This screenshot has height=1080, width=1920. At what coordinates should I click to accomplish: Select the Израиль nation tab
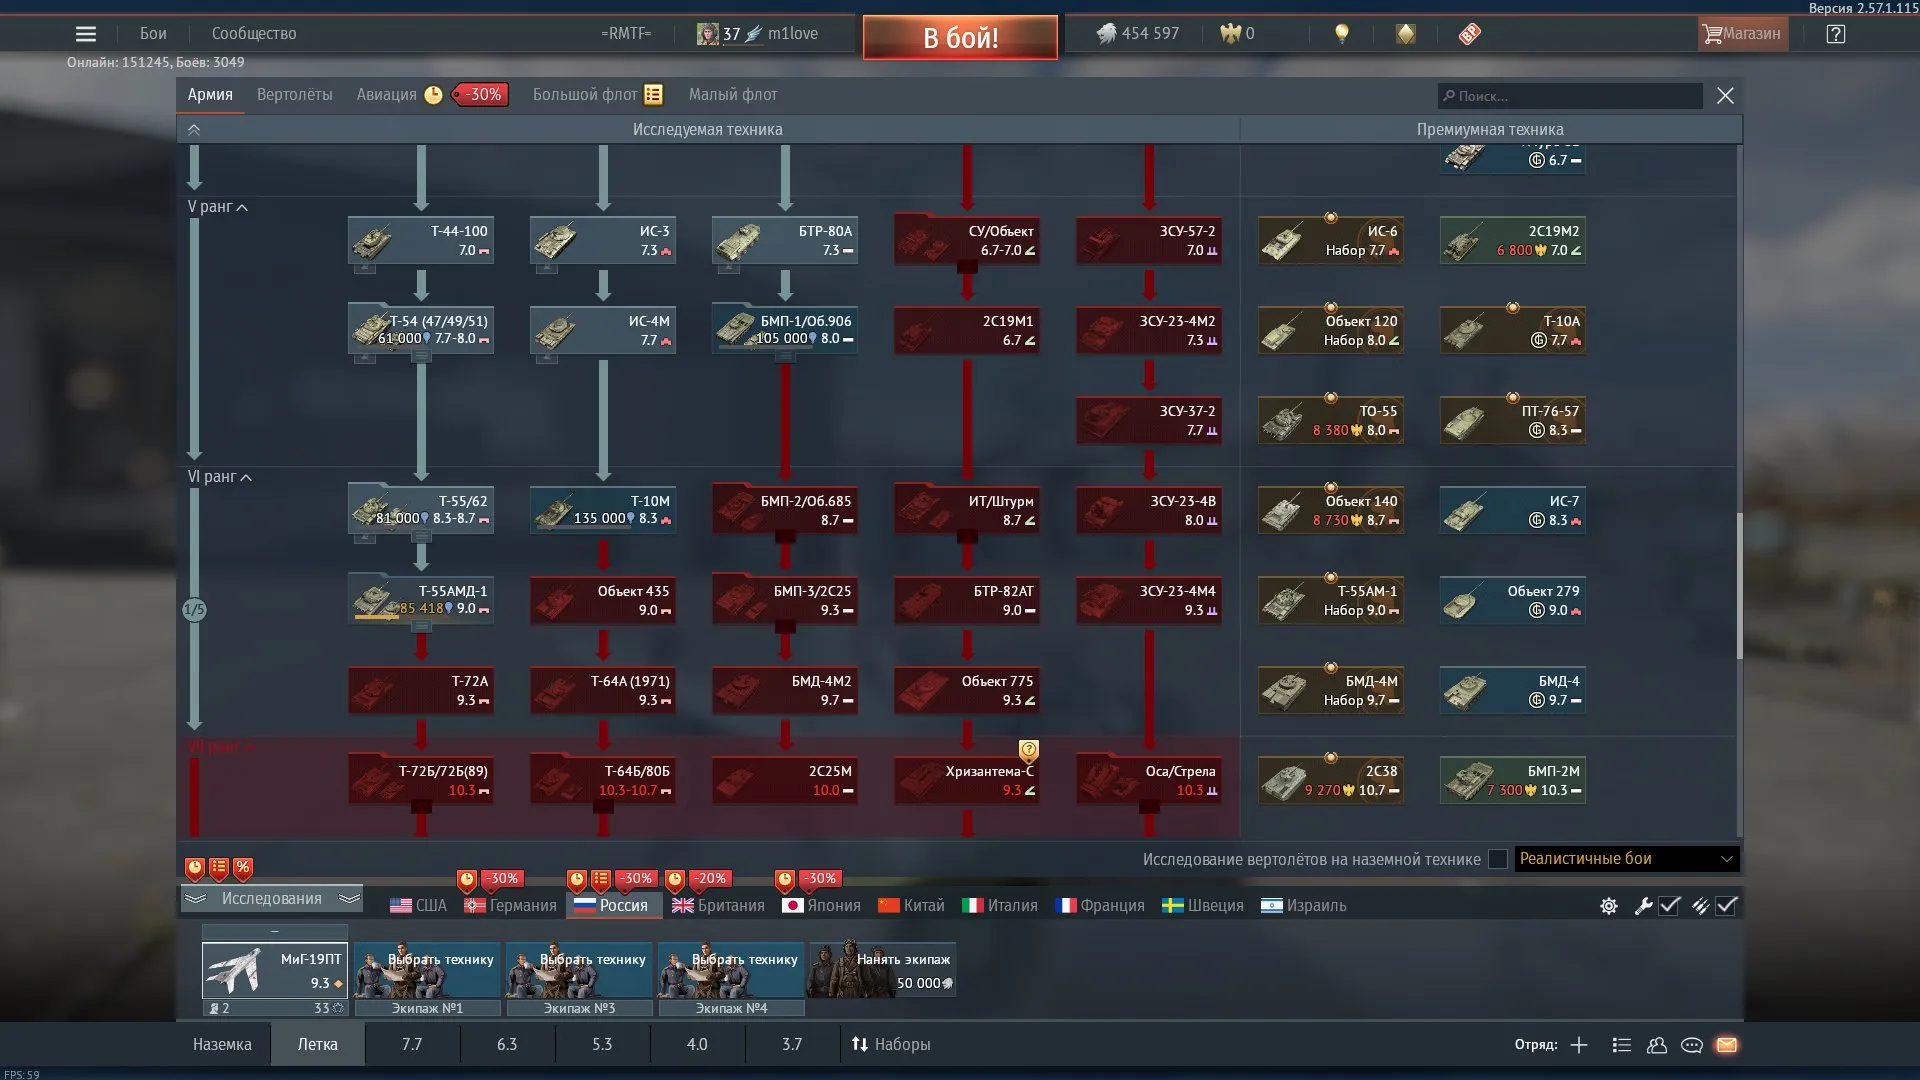coord(1304,906)
